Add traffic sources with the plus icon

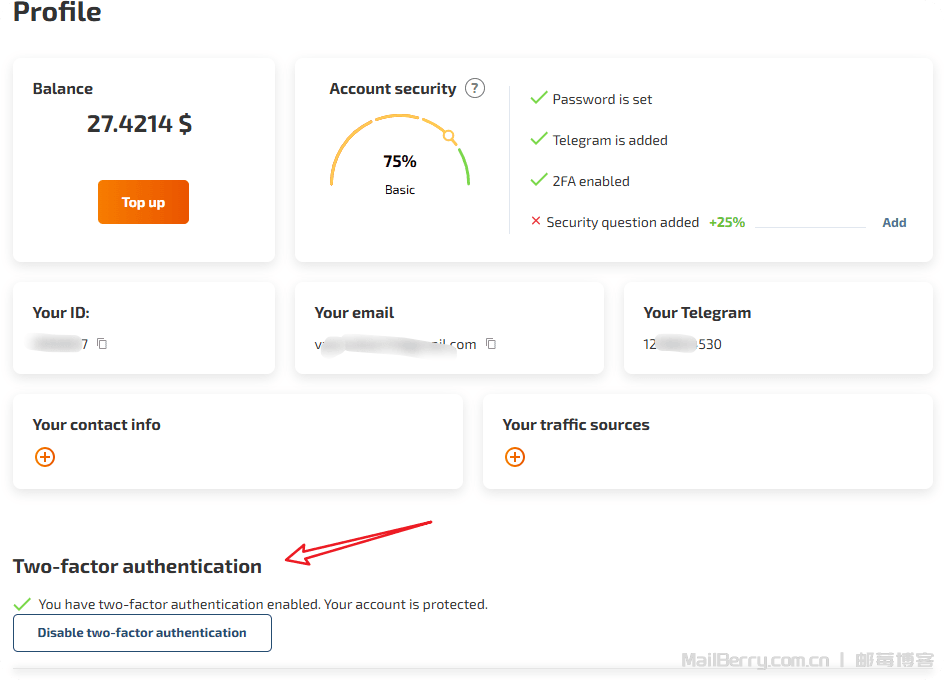tap(515, 457)
